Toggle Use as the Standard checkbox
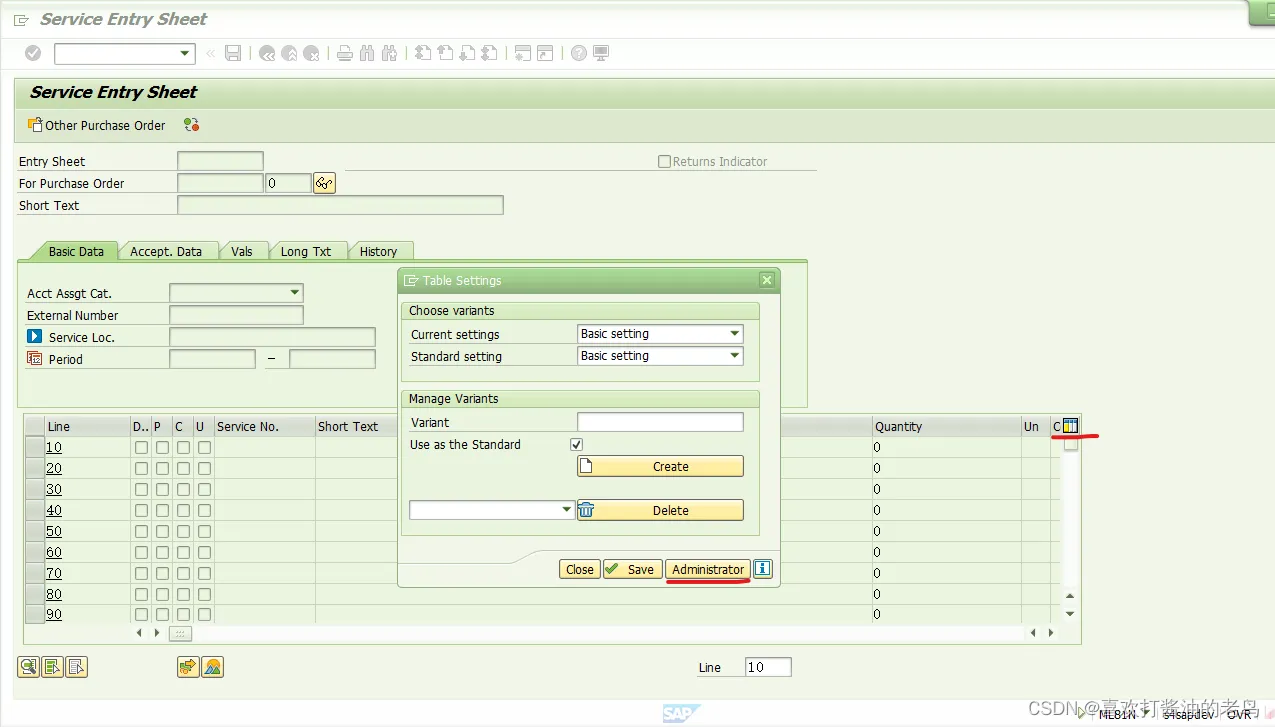The height and width of the screenshot is (727, 1275). pos(577,444)
